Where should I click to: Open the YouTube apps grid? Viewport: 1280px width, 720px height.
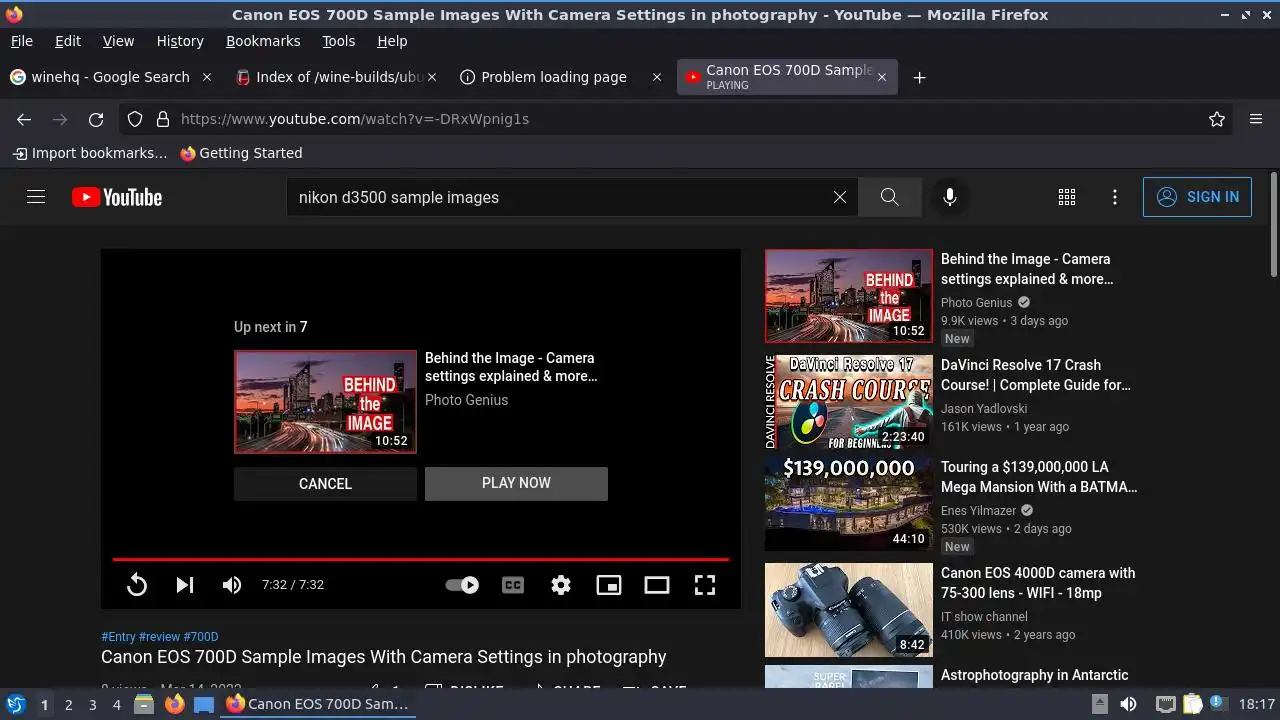coord(1067,197)
